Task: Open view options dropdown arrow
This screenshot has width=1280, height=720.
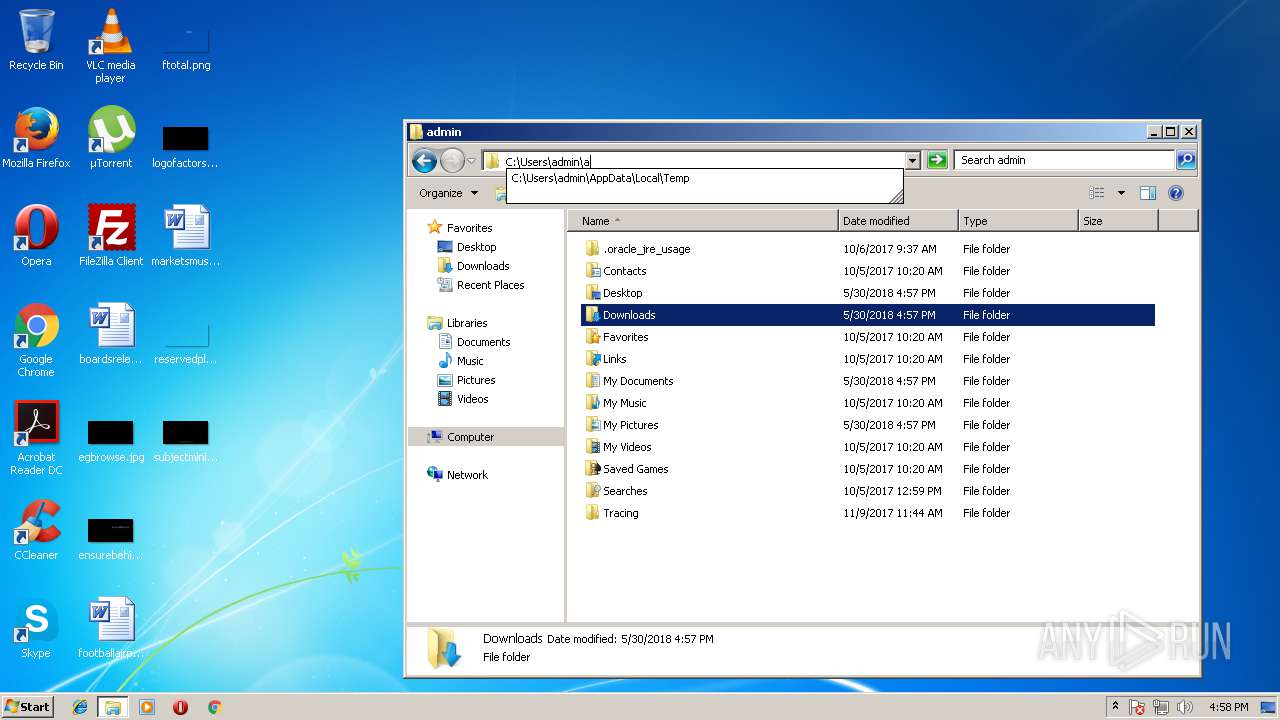Action: click(x=1121, y=193)
